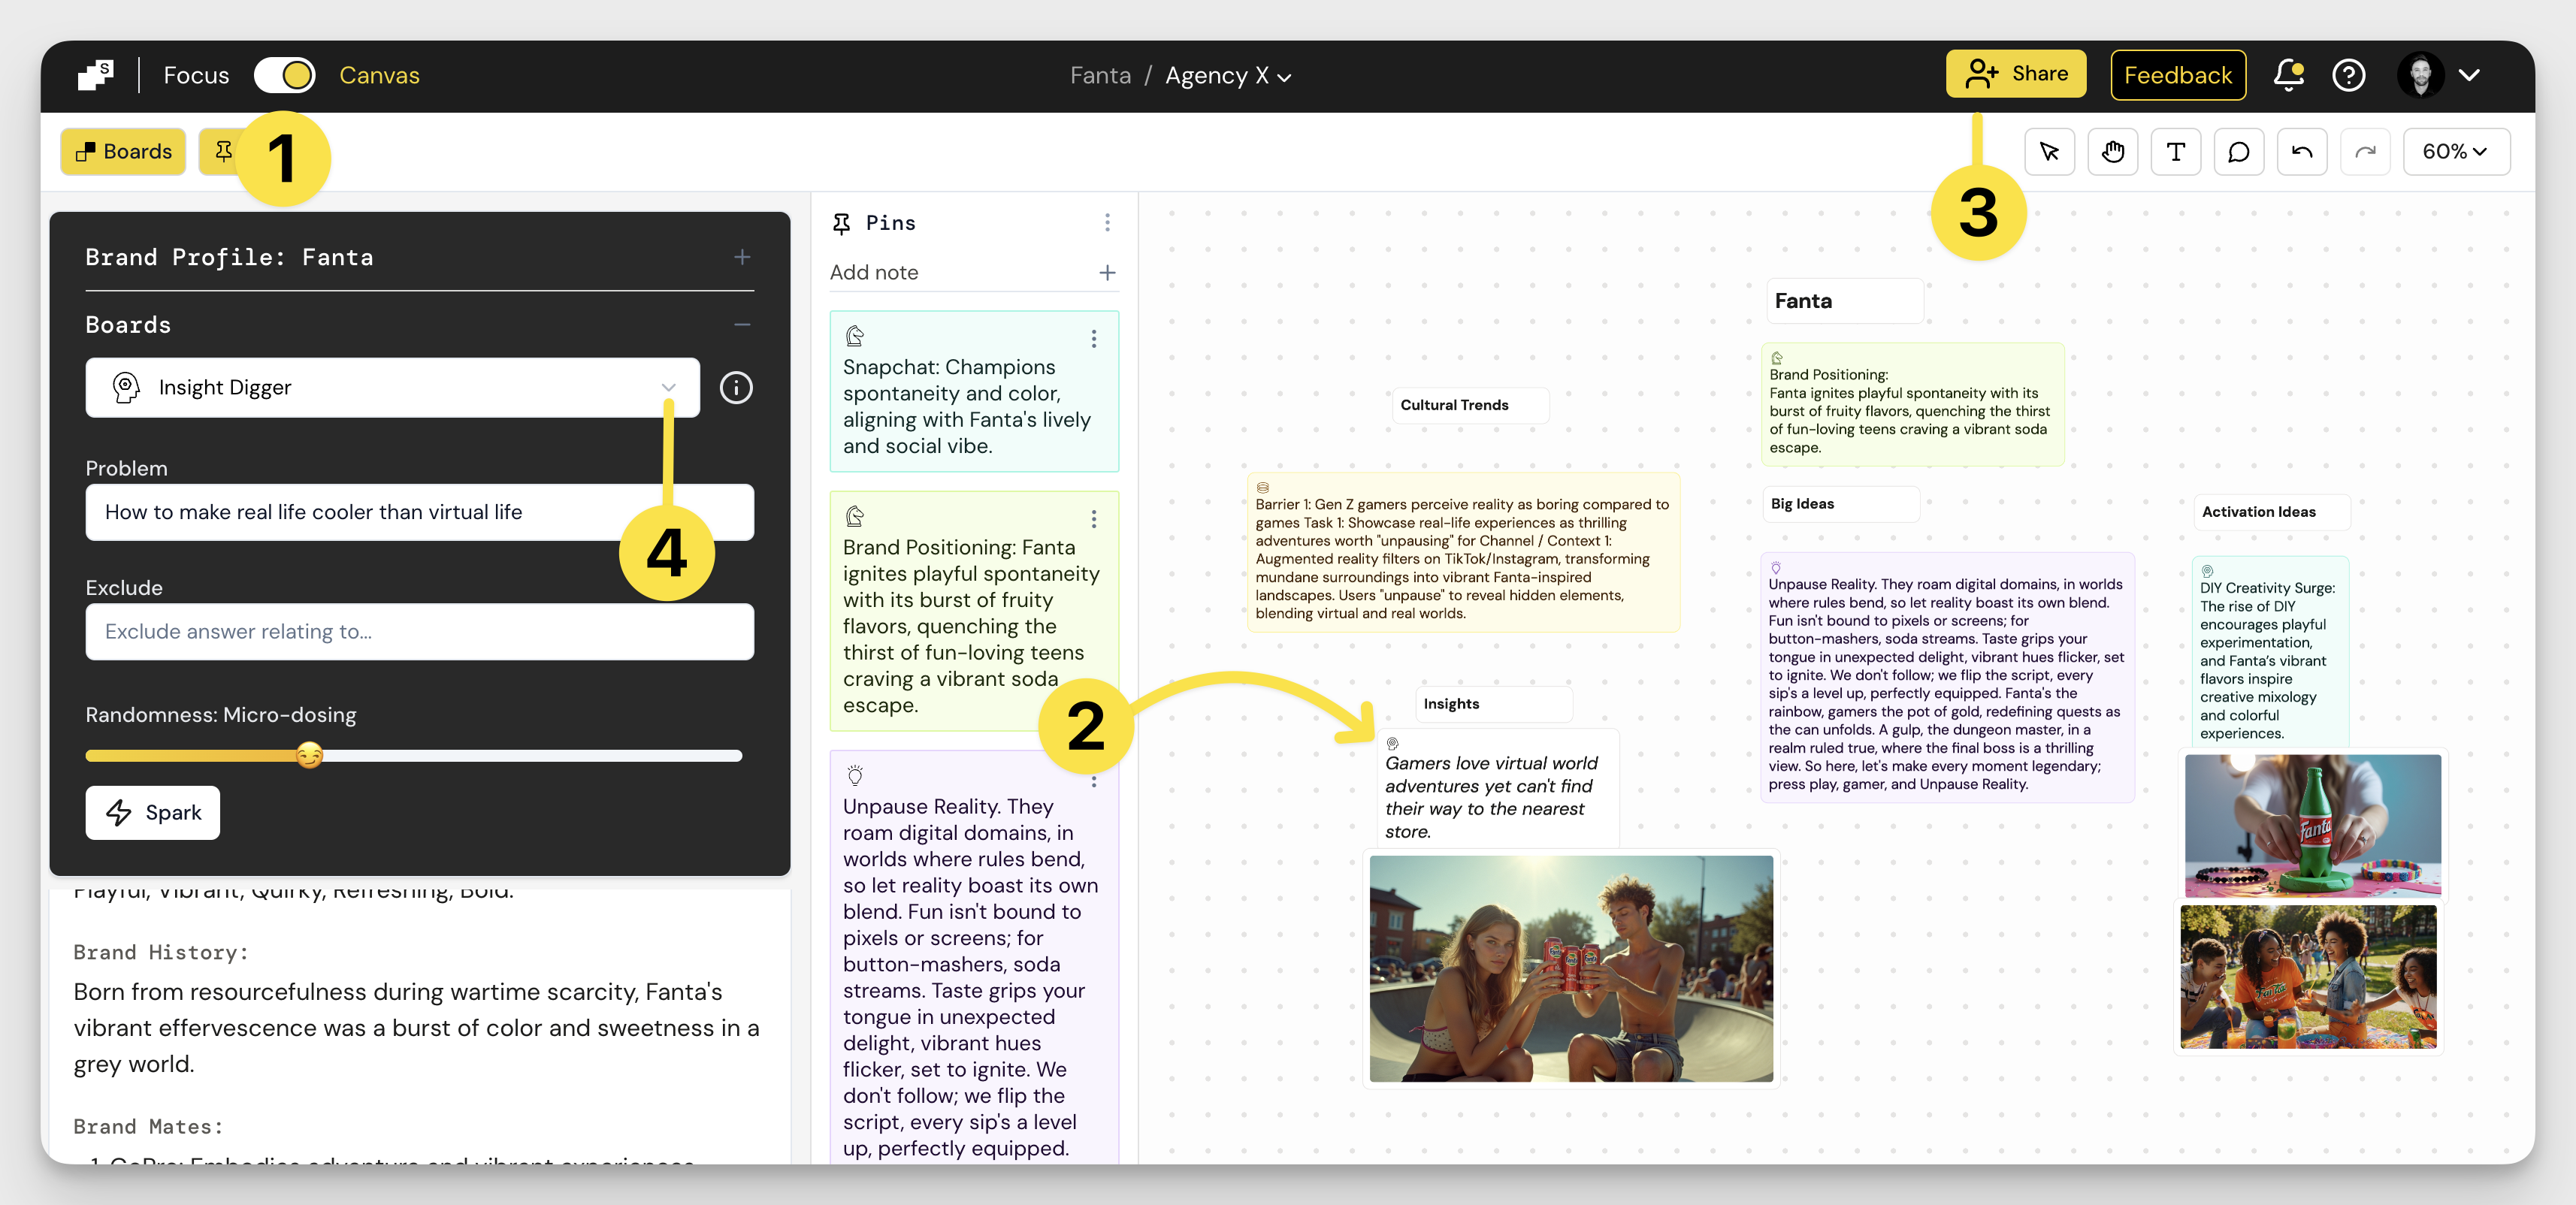This screenshot has height=1205, width=2576.
Task: Toggle the Focus/Canvas switch
Action: tap(285, 75)
